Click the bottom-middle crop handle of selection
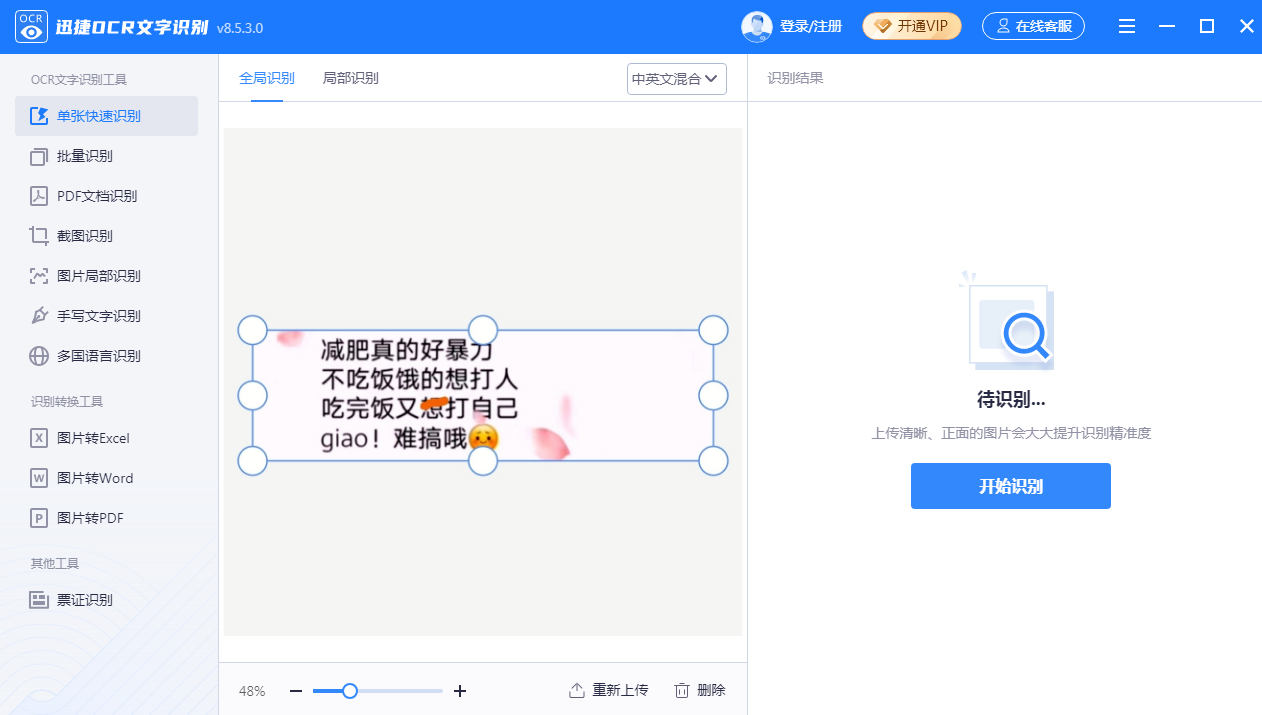The height and width of the screenshot is (715, 1262). pos(483,461)
